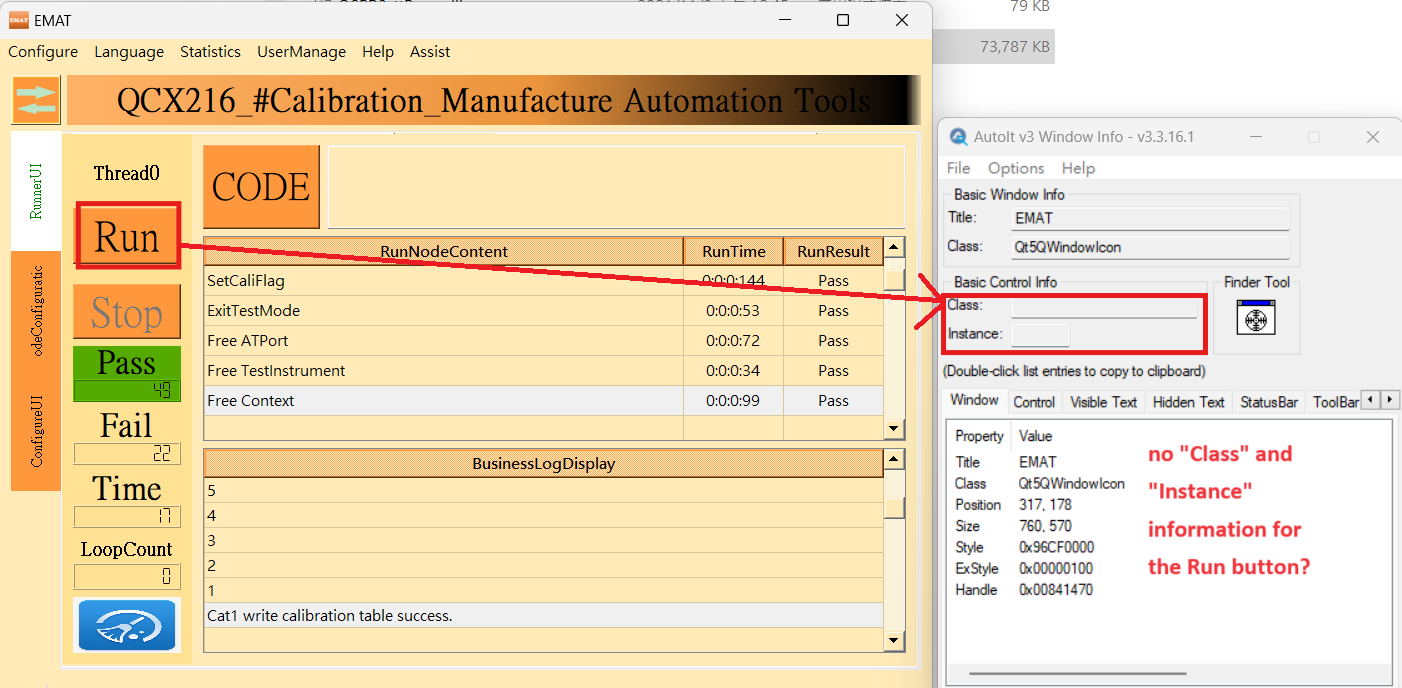Click the Instance field in Basic Control Info
Screen dimensions: 1402x688
[x=1040, y=334]
